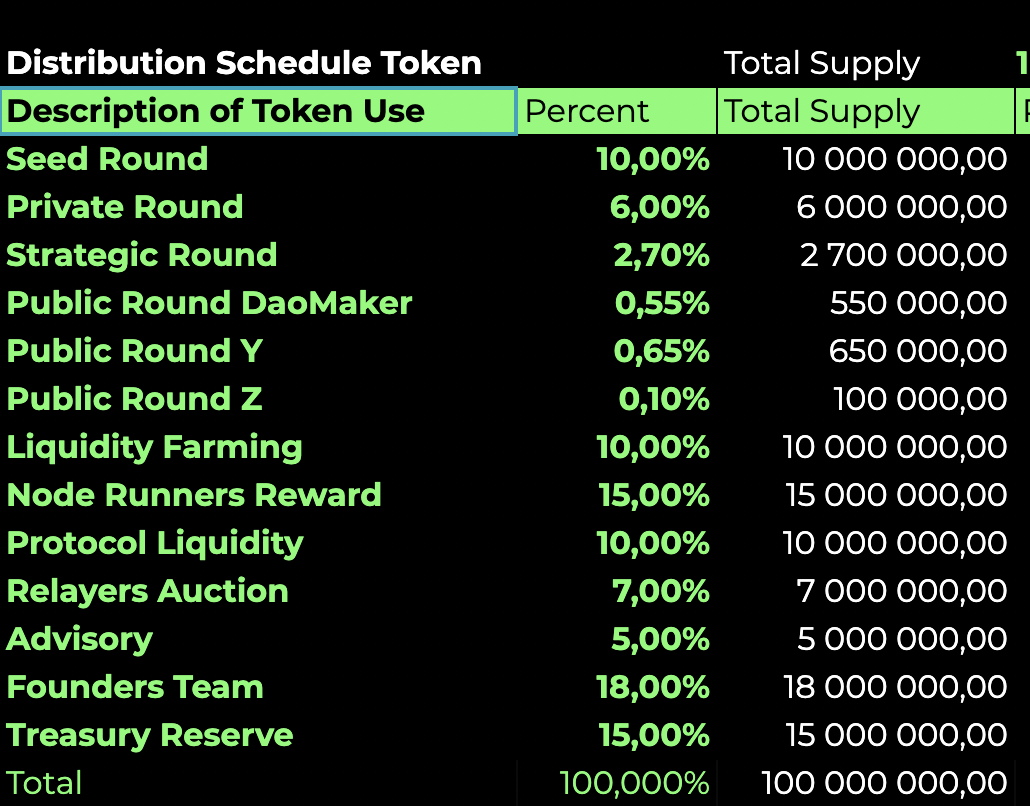Select the 7 000 000,00 supply cell

pyautogui.click(x=901, y=591)
